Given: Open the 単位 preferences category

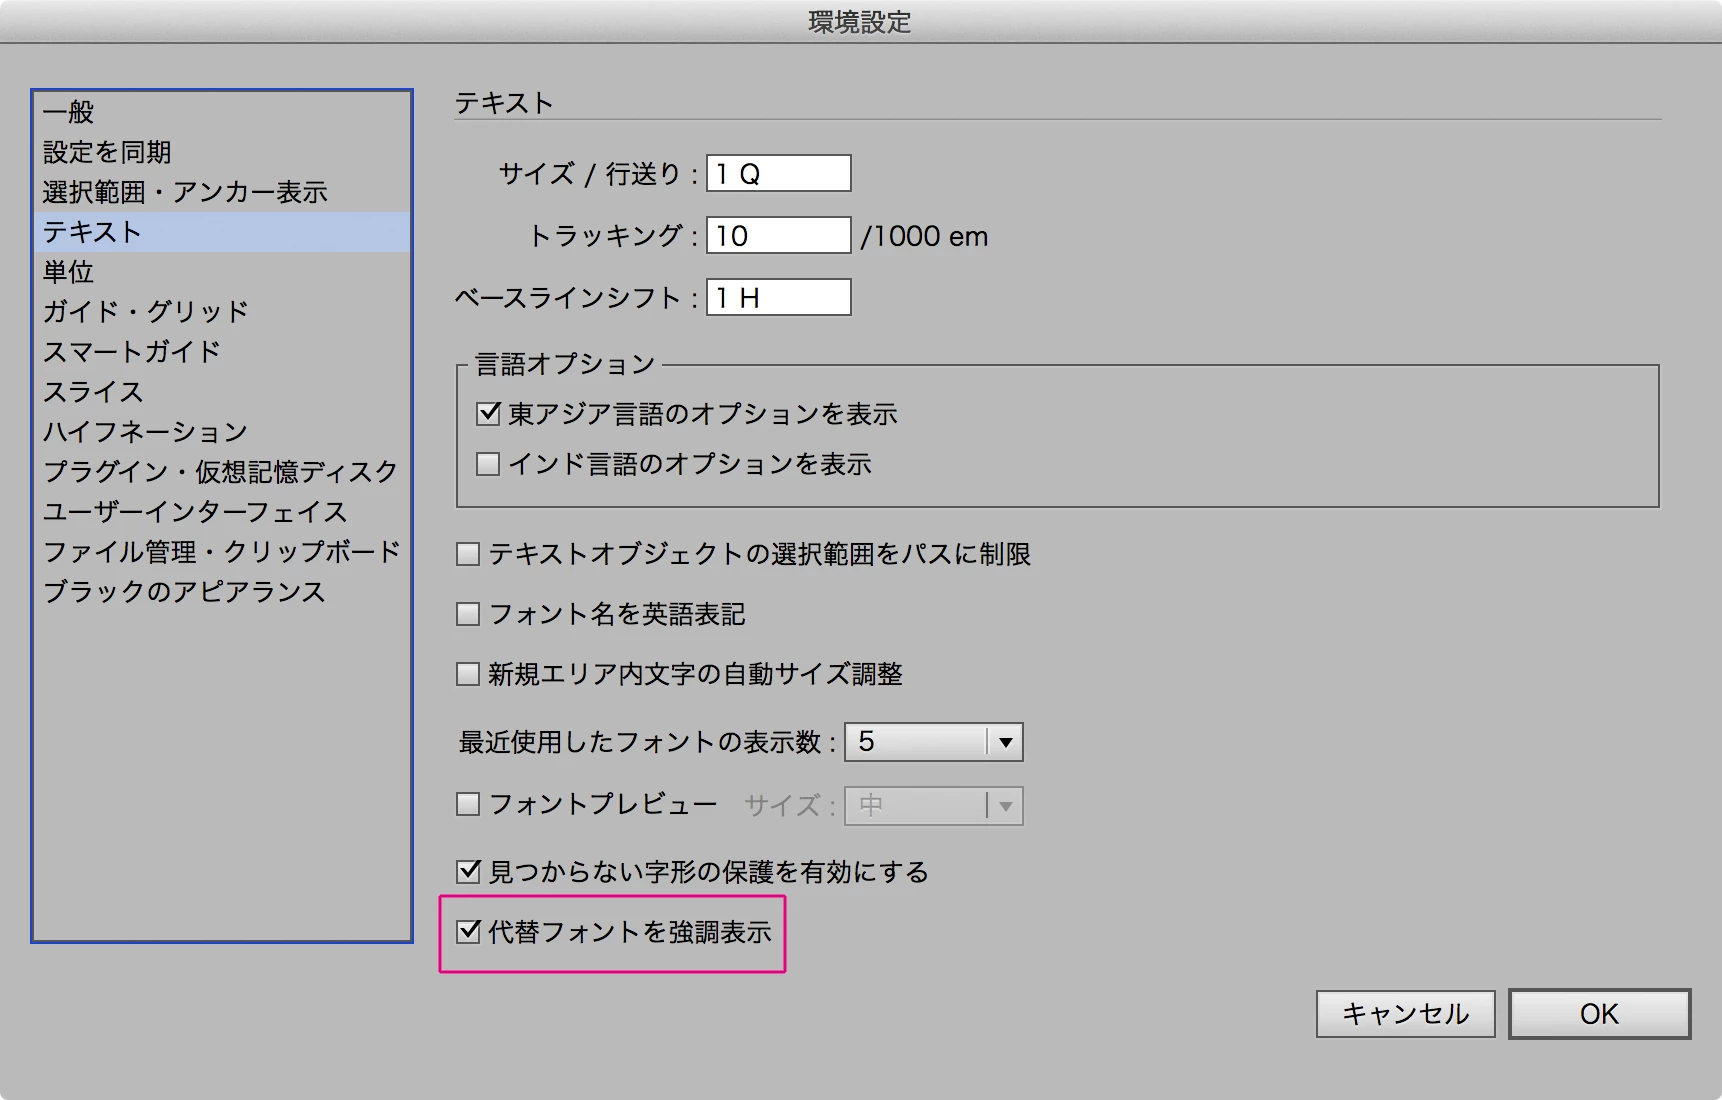Looking at the screenshot, I should click(222, 272).
